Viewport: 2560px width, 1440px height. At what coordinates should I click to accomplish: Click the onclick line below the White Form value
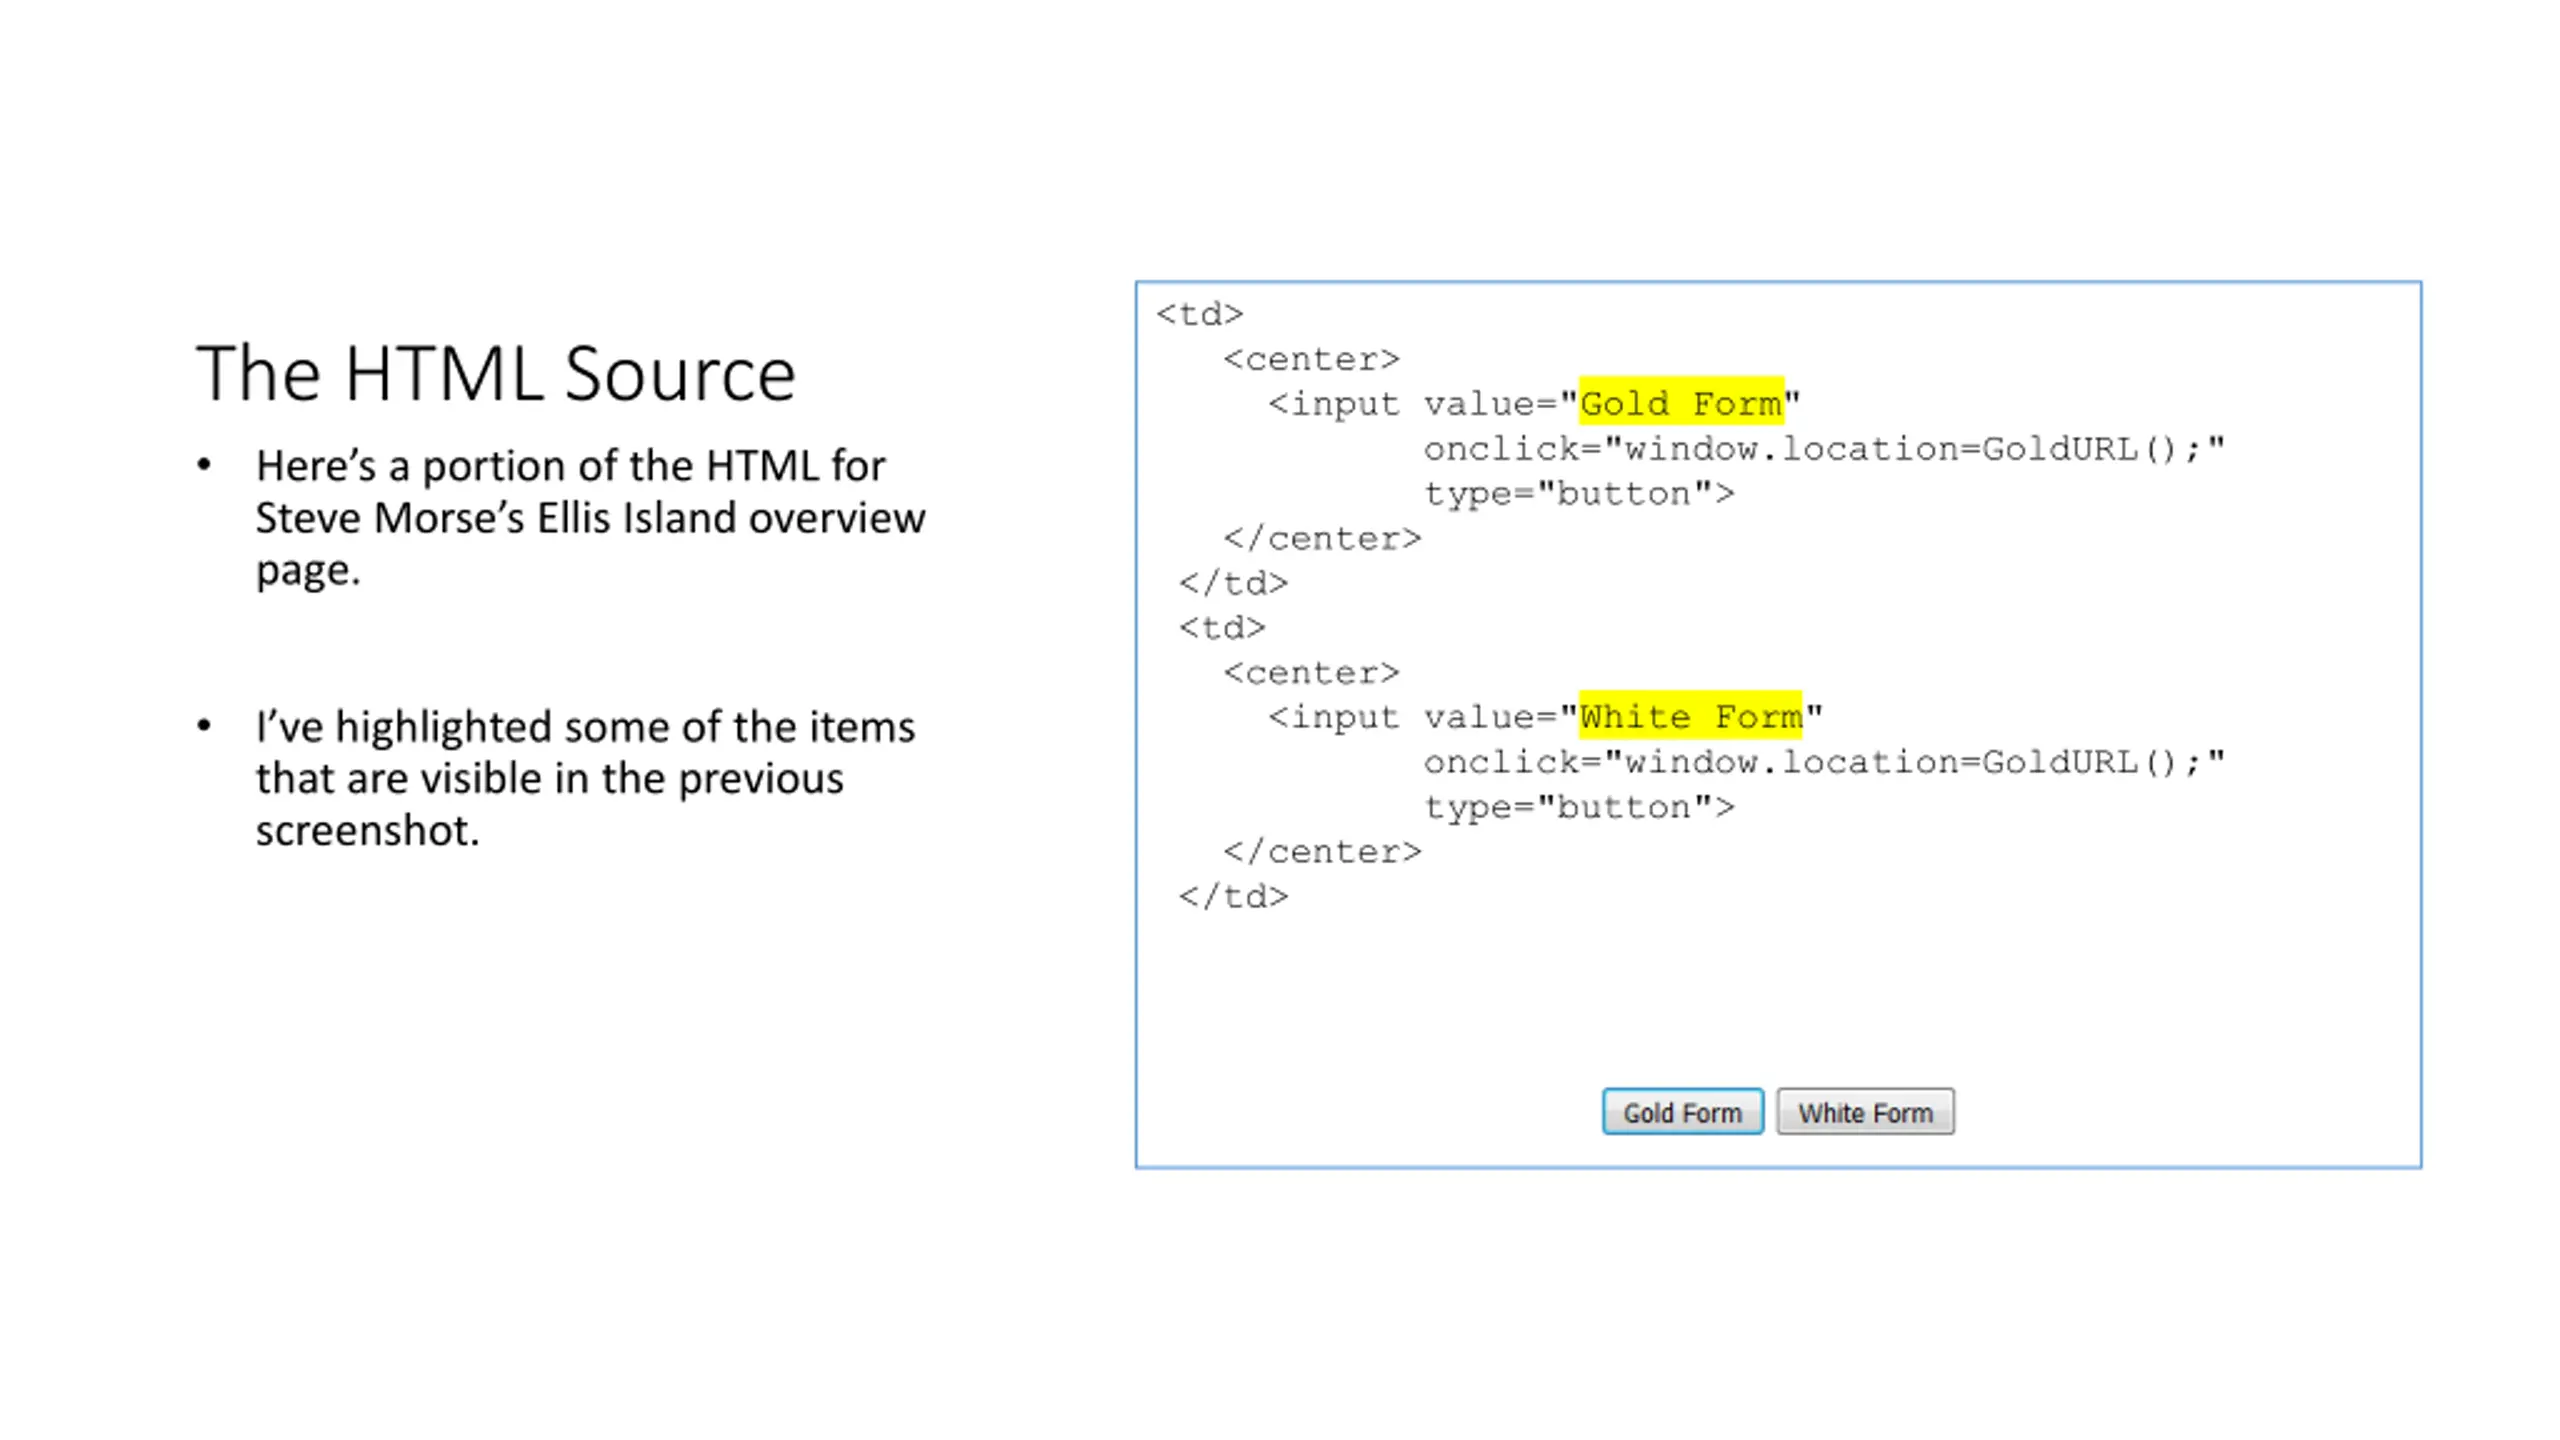(1824, 762)
